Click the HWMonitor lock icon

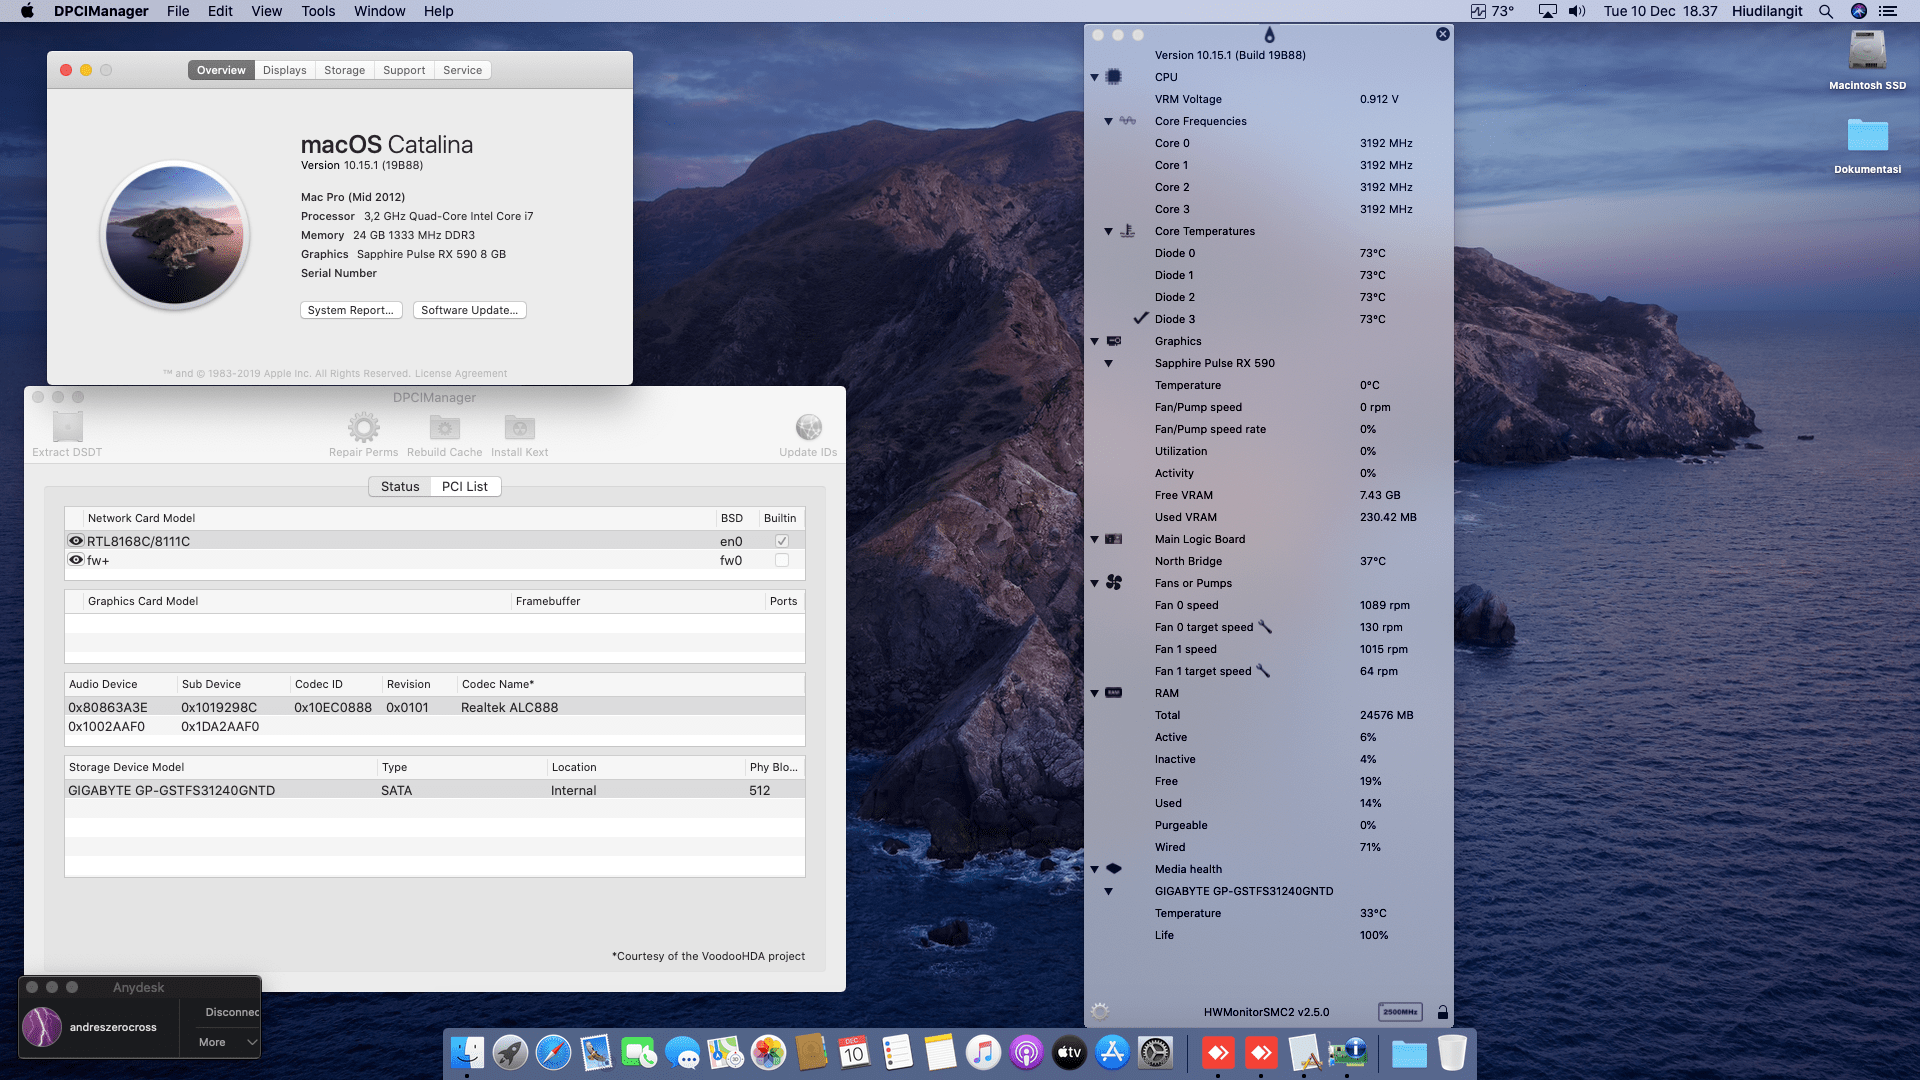coord(1442,1012)
